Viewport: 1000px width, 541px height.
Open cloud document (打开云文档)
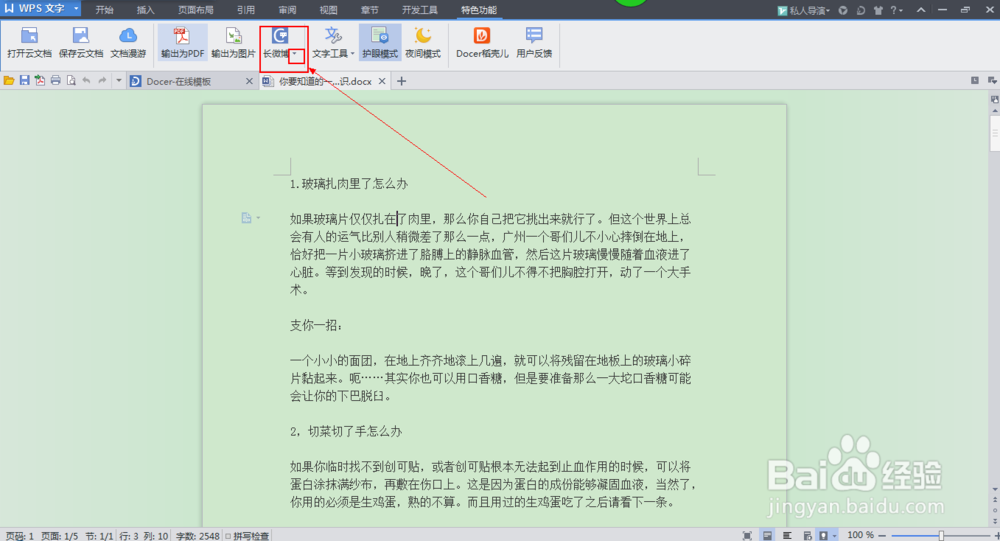tap(29, 43)
